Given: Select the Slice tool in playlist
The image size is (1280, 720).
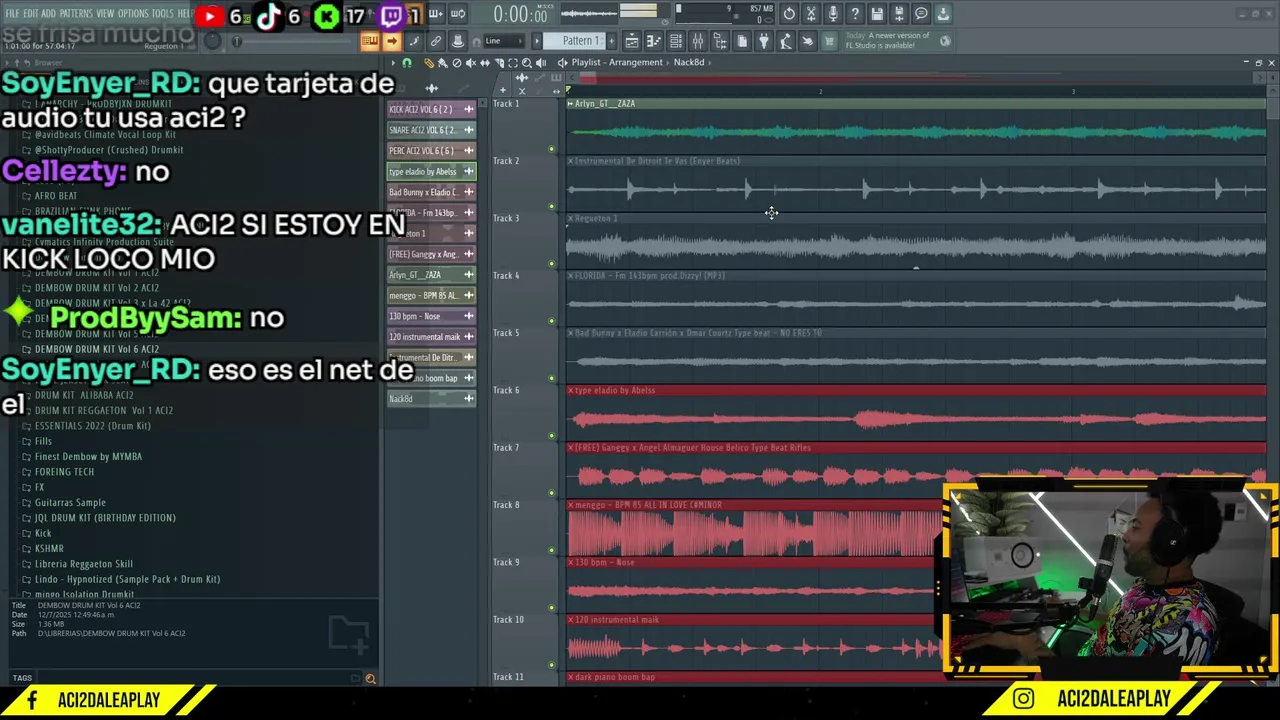Looking at the screenshot, I should 499,63.
